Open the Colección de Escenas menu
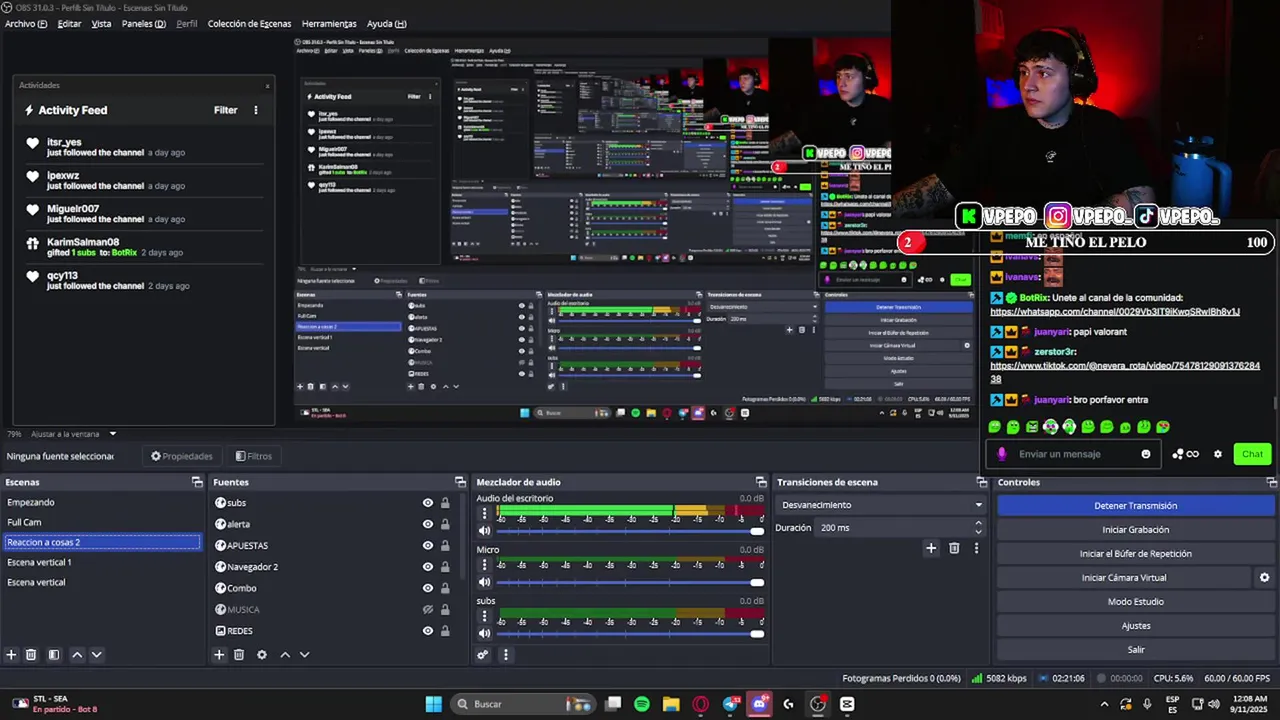The image size is (1280, 720). pyautogui.click(x=249, y=24)
